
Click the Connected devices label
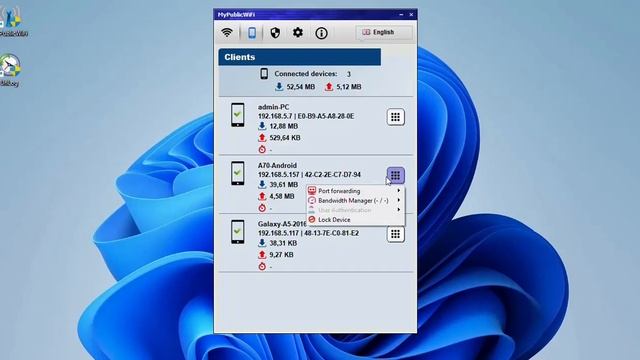(x=306, y=74)
